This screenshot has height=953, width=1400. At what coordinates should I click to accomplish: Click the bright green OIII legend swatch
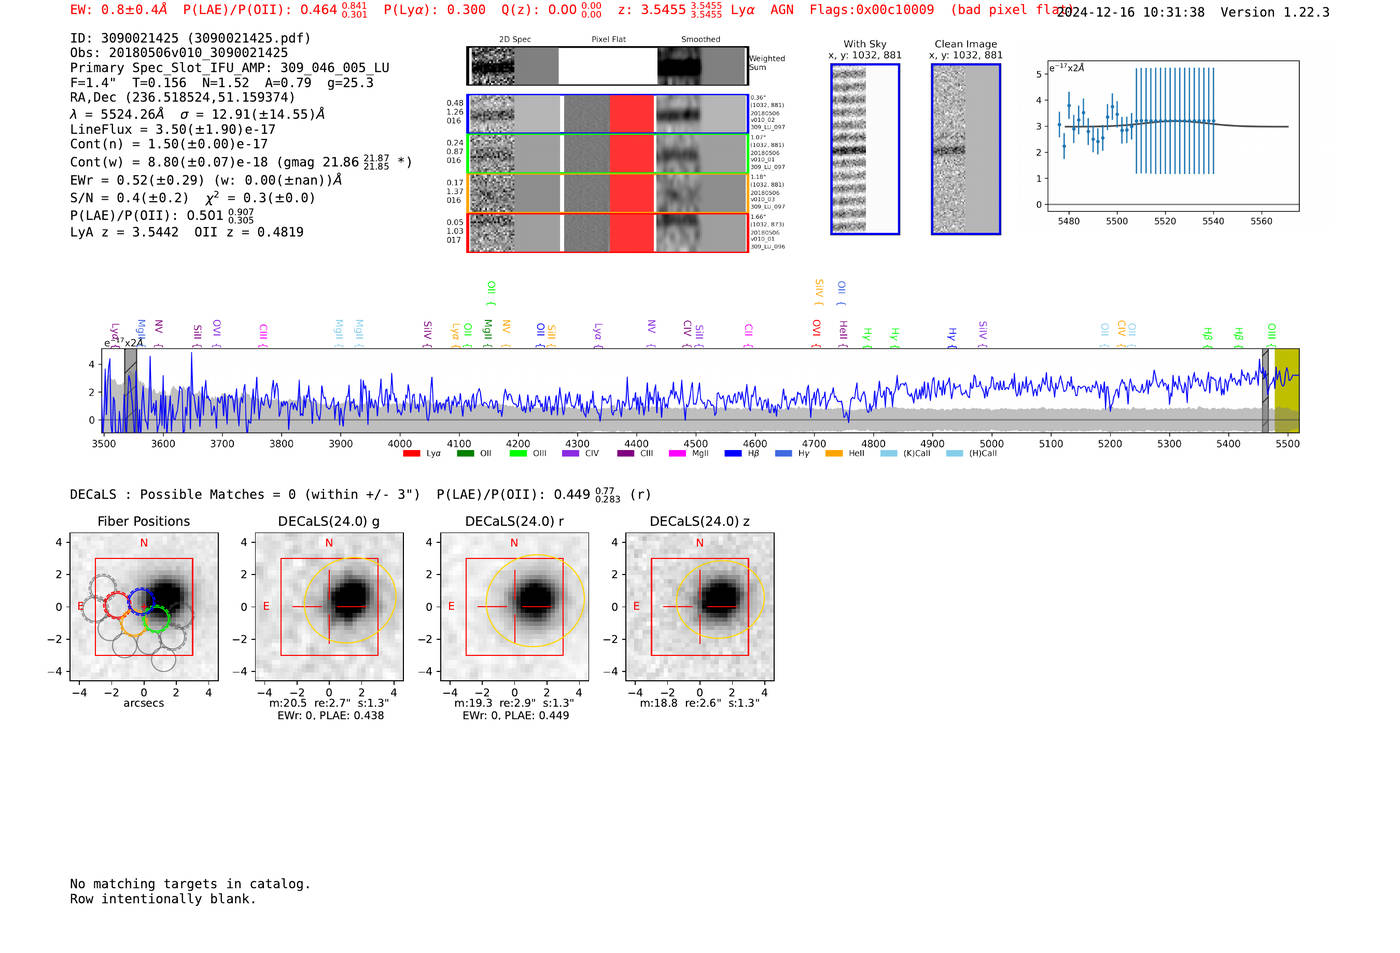[518, 454]
